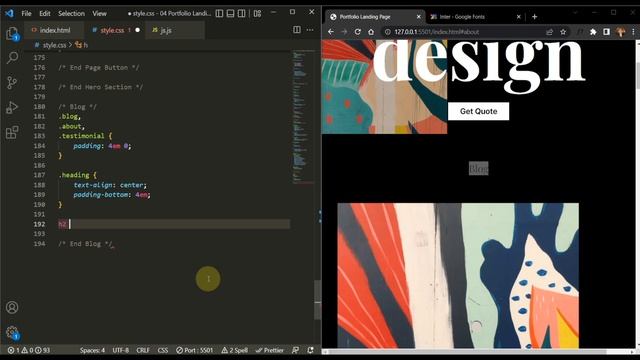
Task: Place cursor on line 192 h2
Action: (x=62, y=224)
